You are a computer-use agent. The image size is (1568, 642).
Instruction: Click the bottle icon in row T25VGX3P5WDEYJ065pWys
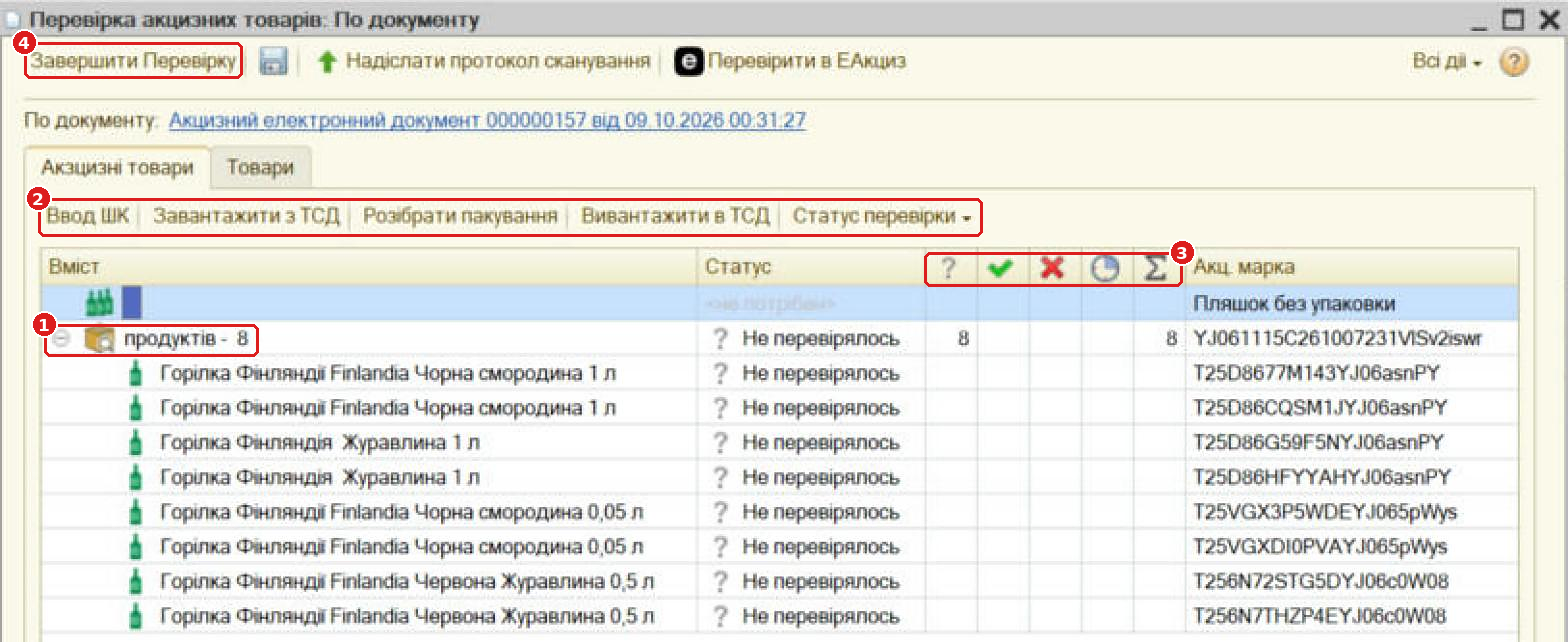(137, 512)
